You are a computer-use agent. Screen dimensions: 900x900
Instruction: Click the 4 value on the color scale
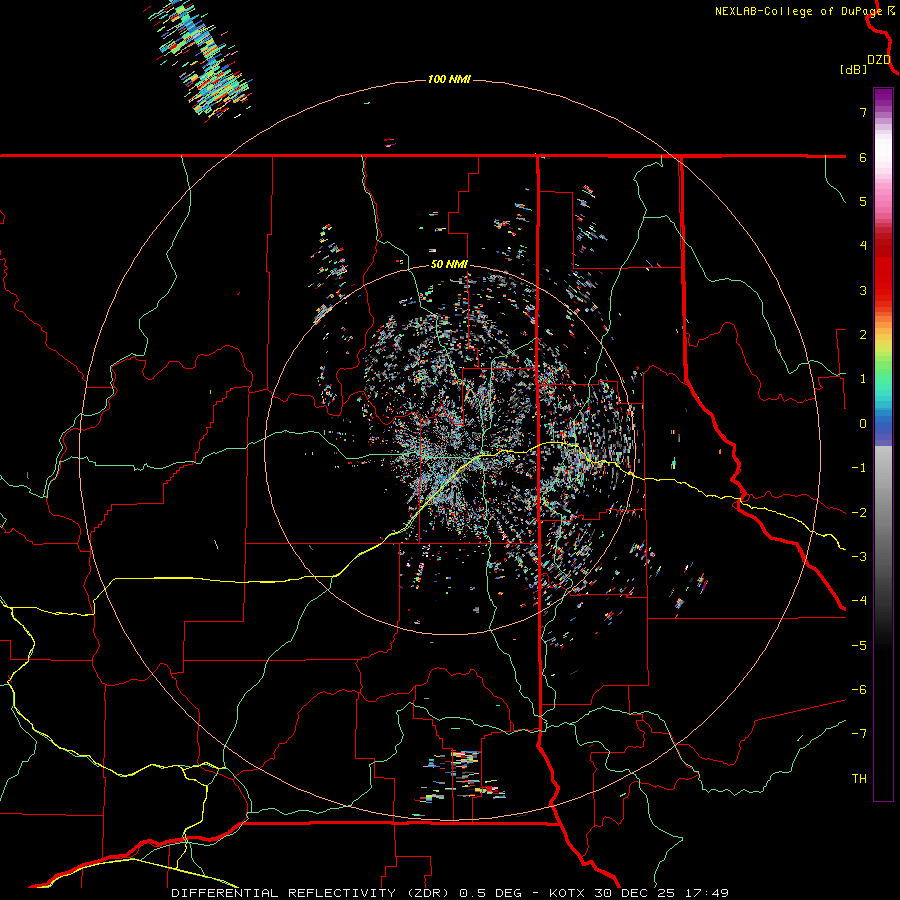click(863, 246)
